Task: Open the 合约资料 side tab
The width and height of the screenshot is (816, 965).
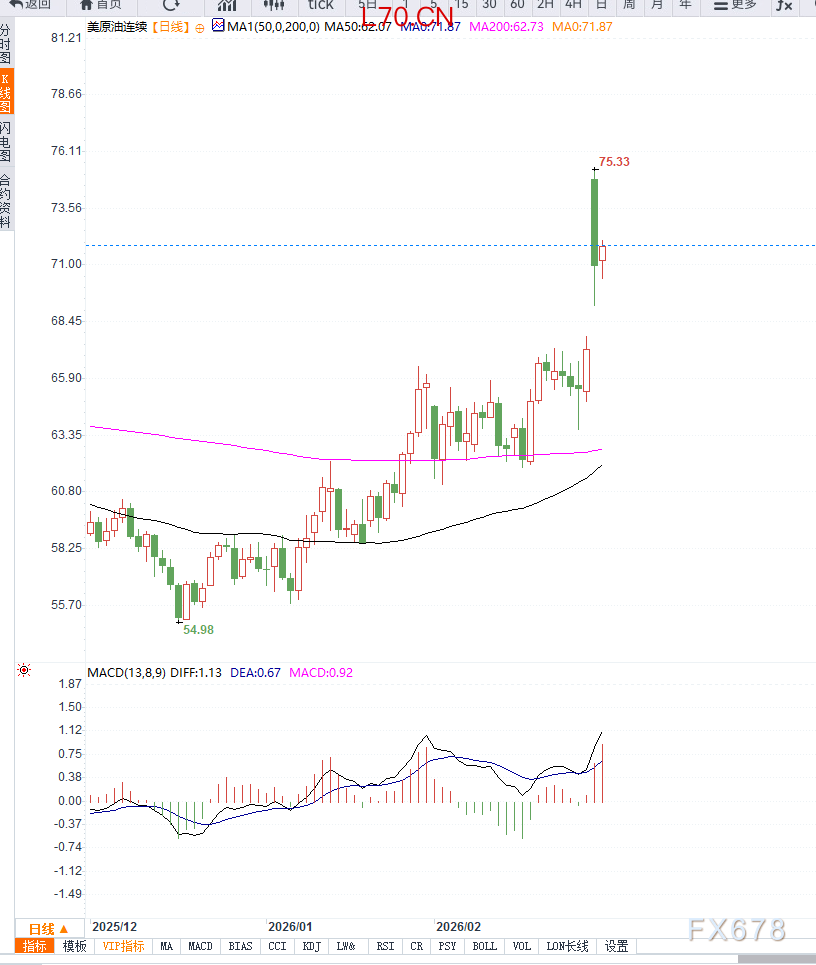Action: 6,201
